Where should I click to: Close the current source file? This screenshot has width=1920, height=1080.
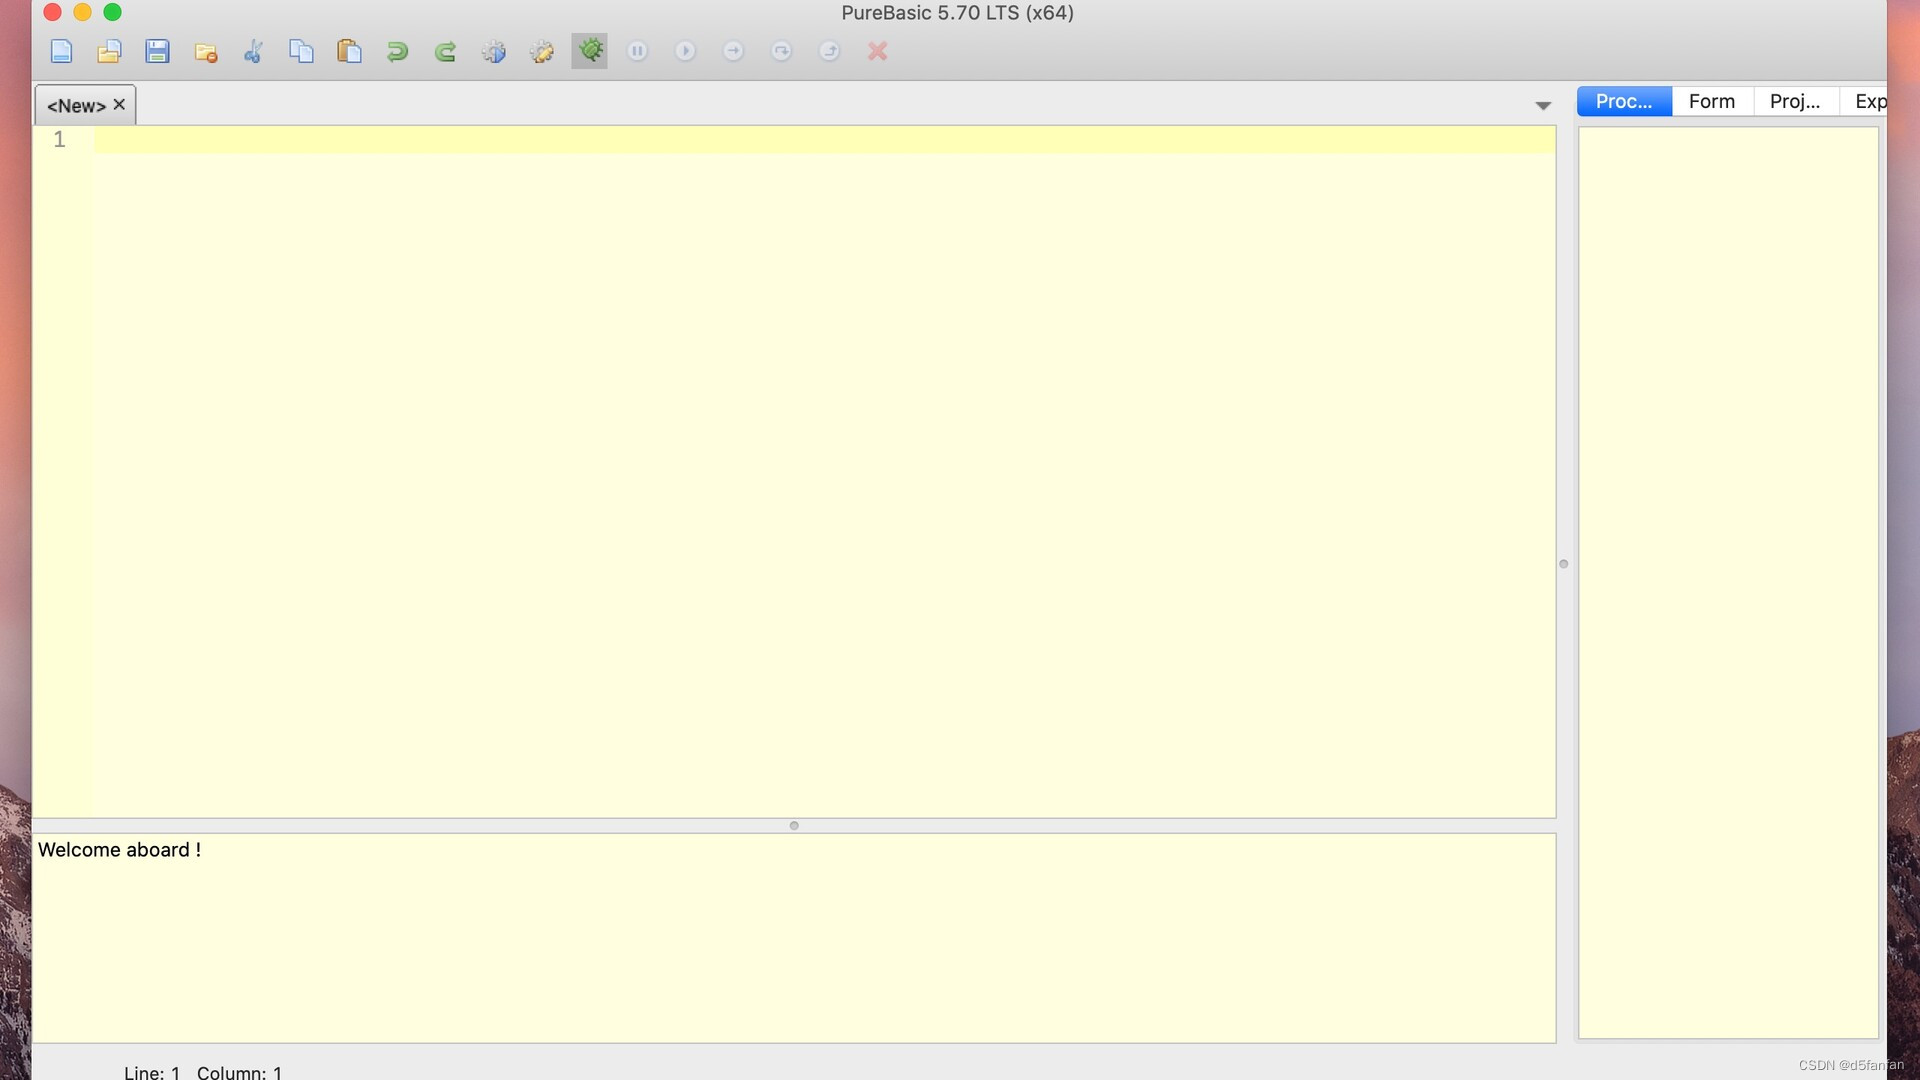coord(206,51)
